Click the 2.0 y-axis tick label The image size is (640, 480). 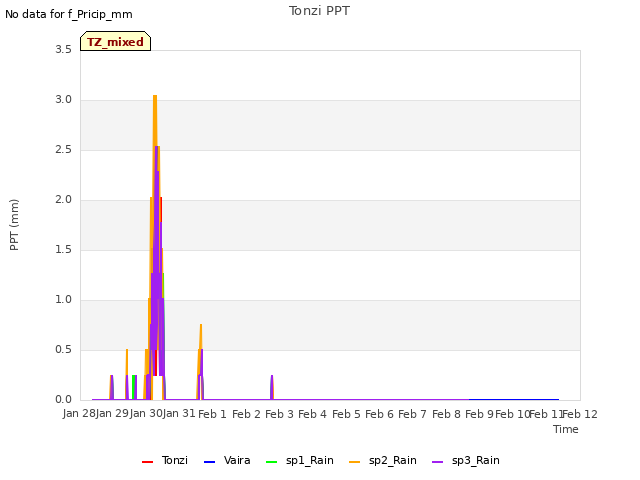(x=63, y=200)
